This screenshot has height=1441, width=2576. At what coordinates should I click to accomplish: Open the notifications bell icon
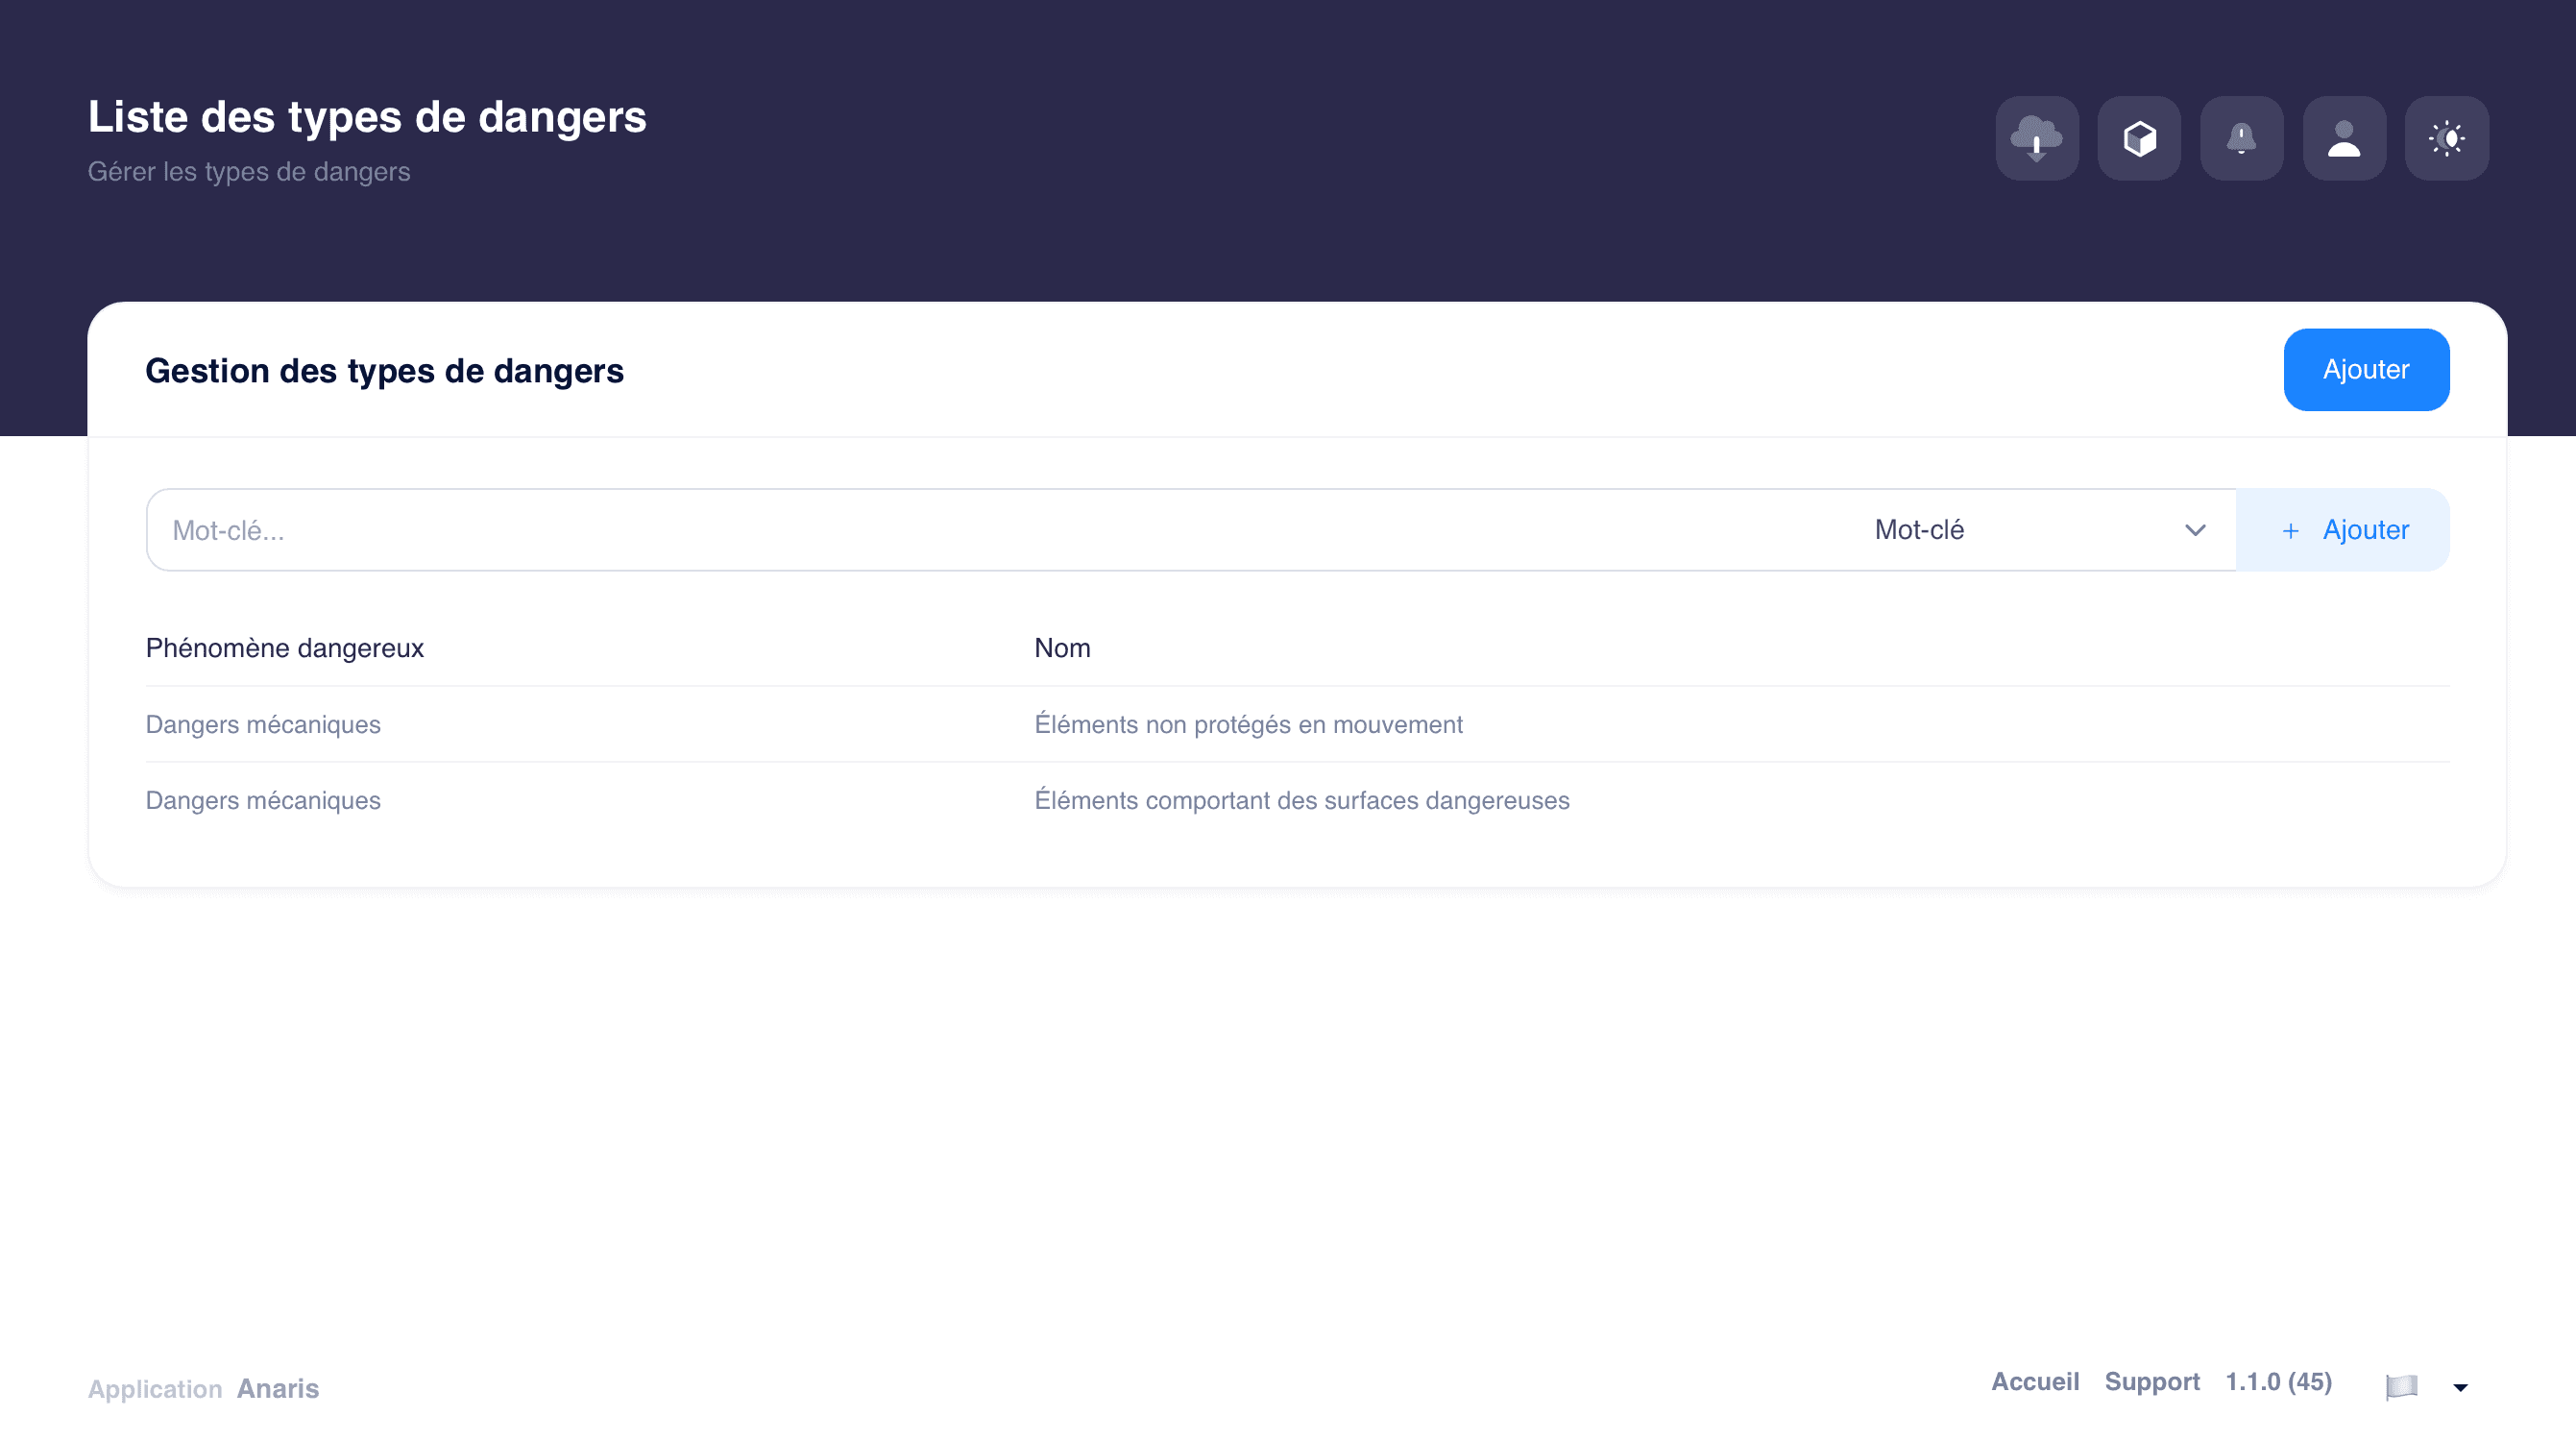click(2242, 138)
